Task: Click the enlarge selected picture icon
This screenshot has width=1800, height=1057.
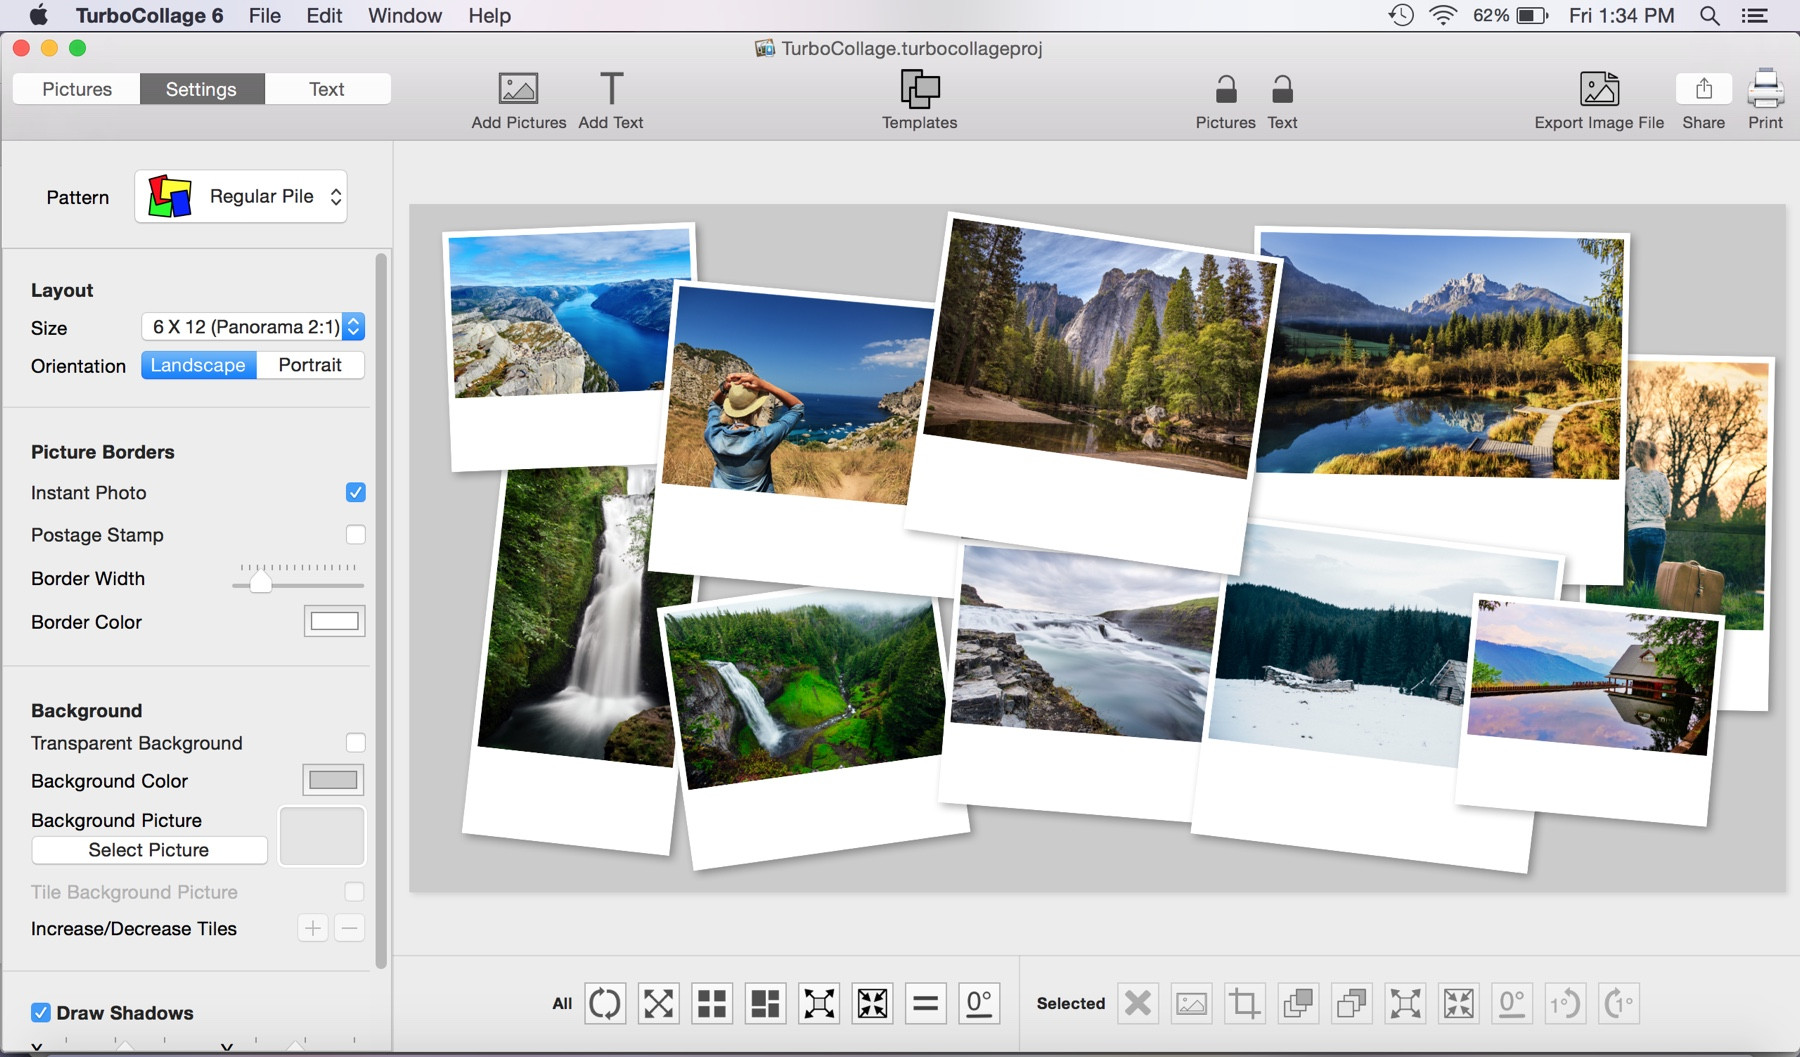Action: 1405,1003
